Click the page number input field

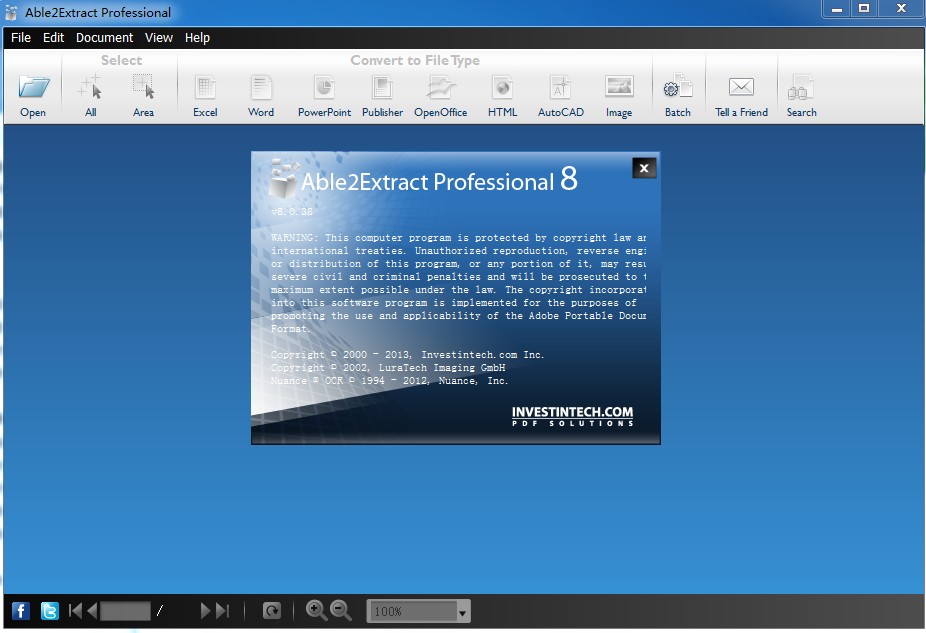pos(125,611)
